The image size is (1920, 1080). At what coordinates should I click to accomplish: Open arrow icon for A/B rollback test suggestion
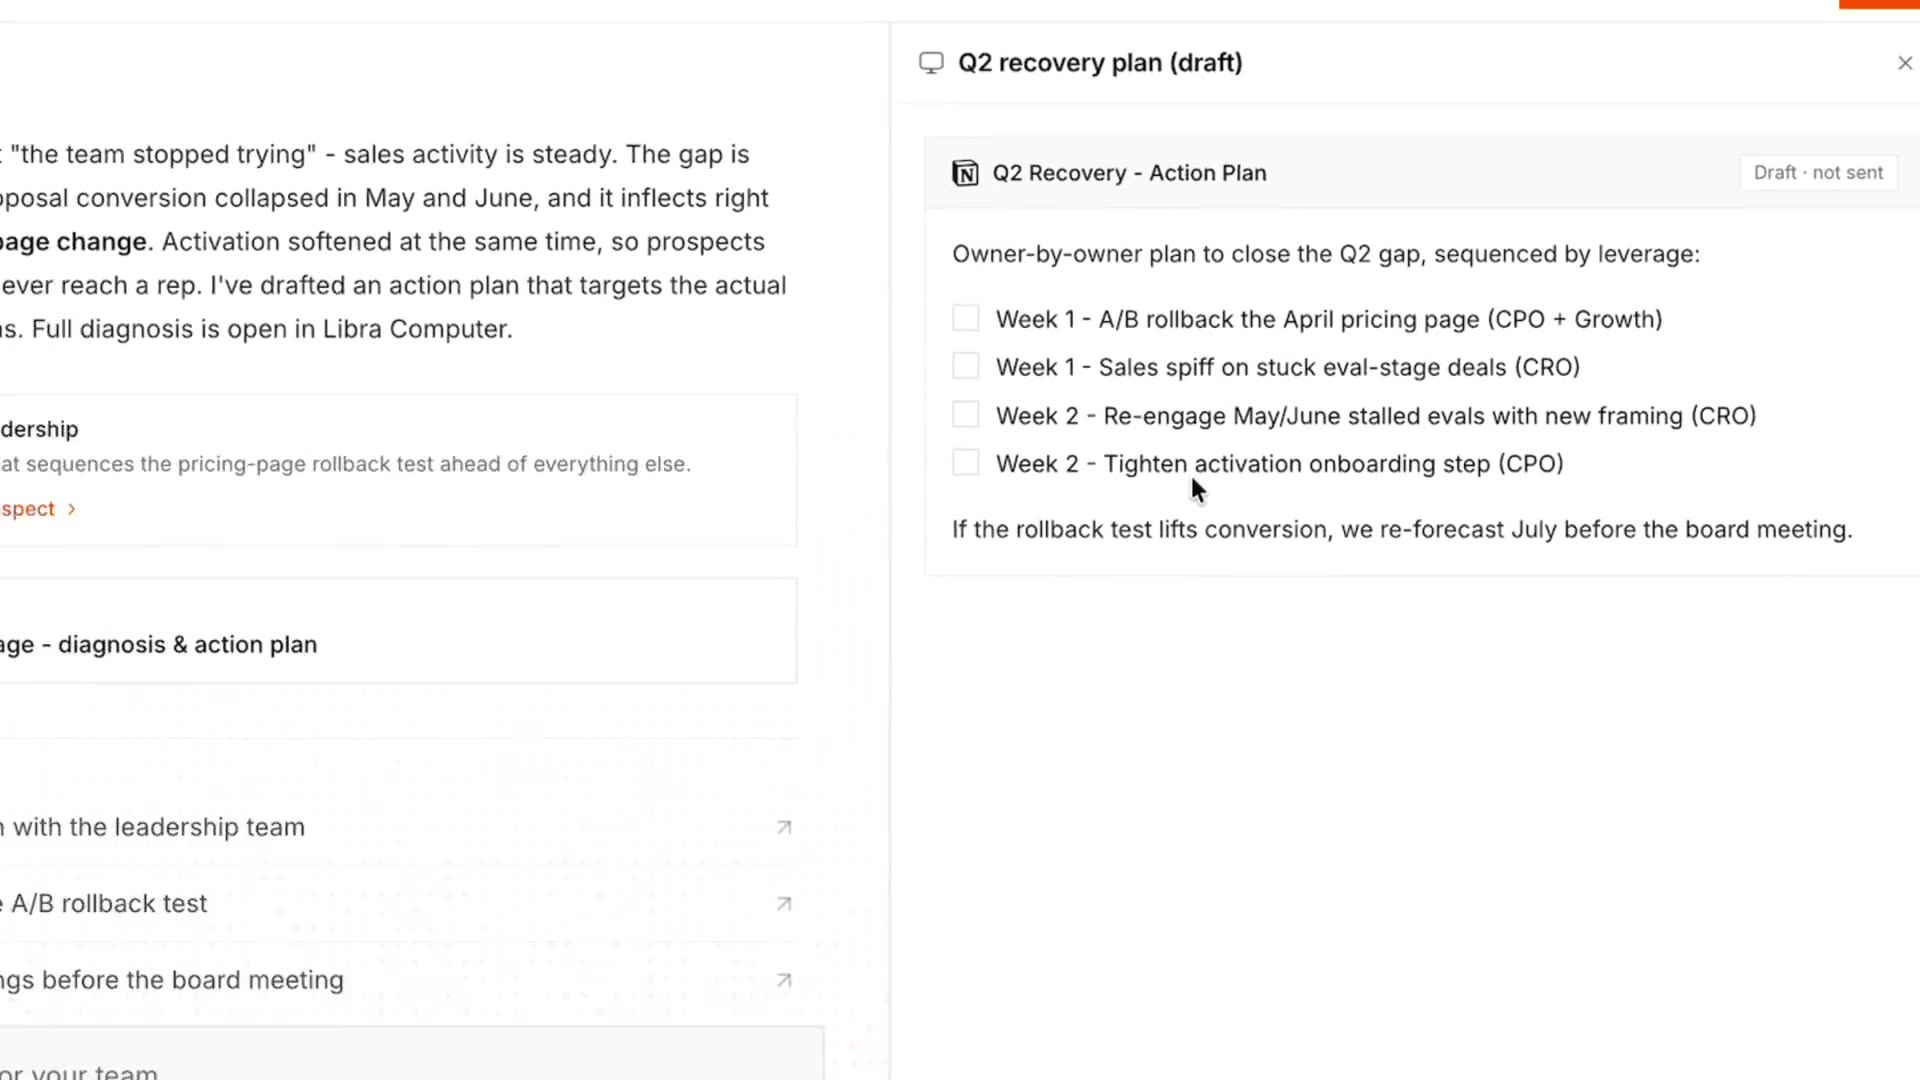[784, 904]
